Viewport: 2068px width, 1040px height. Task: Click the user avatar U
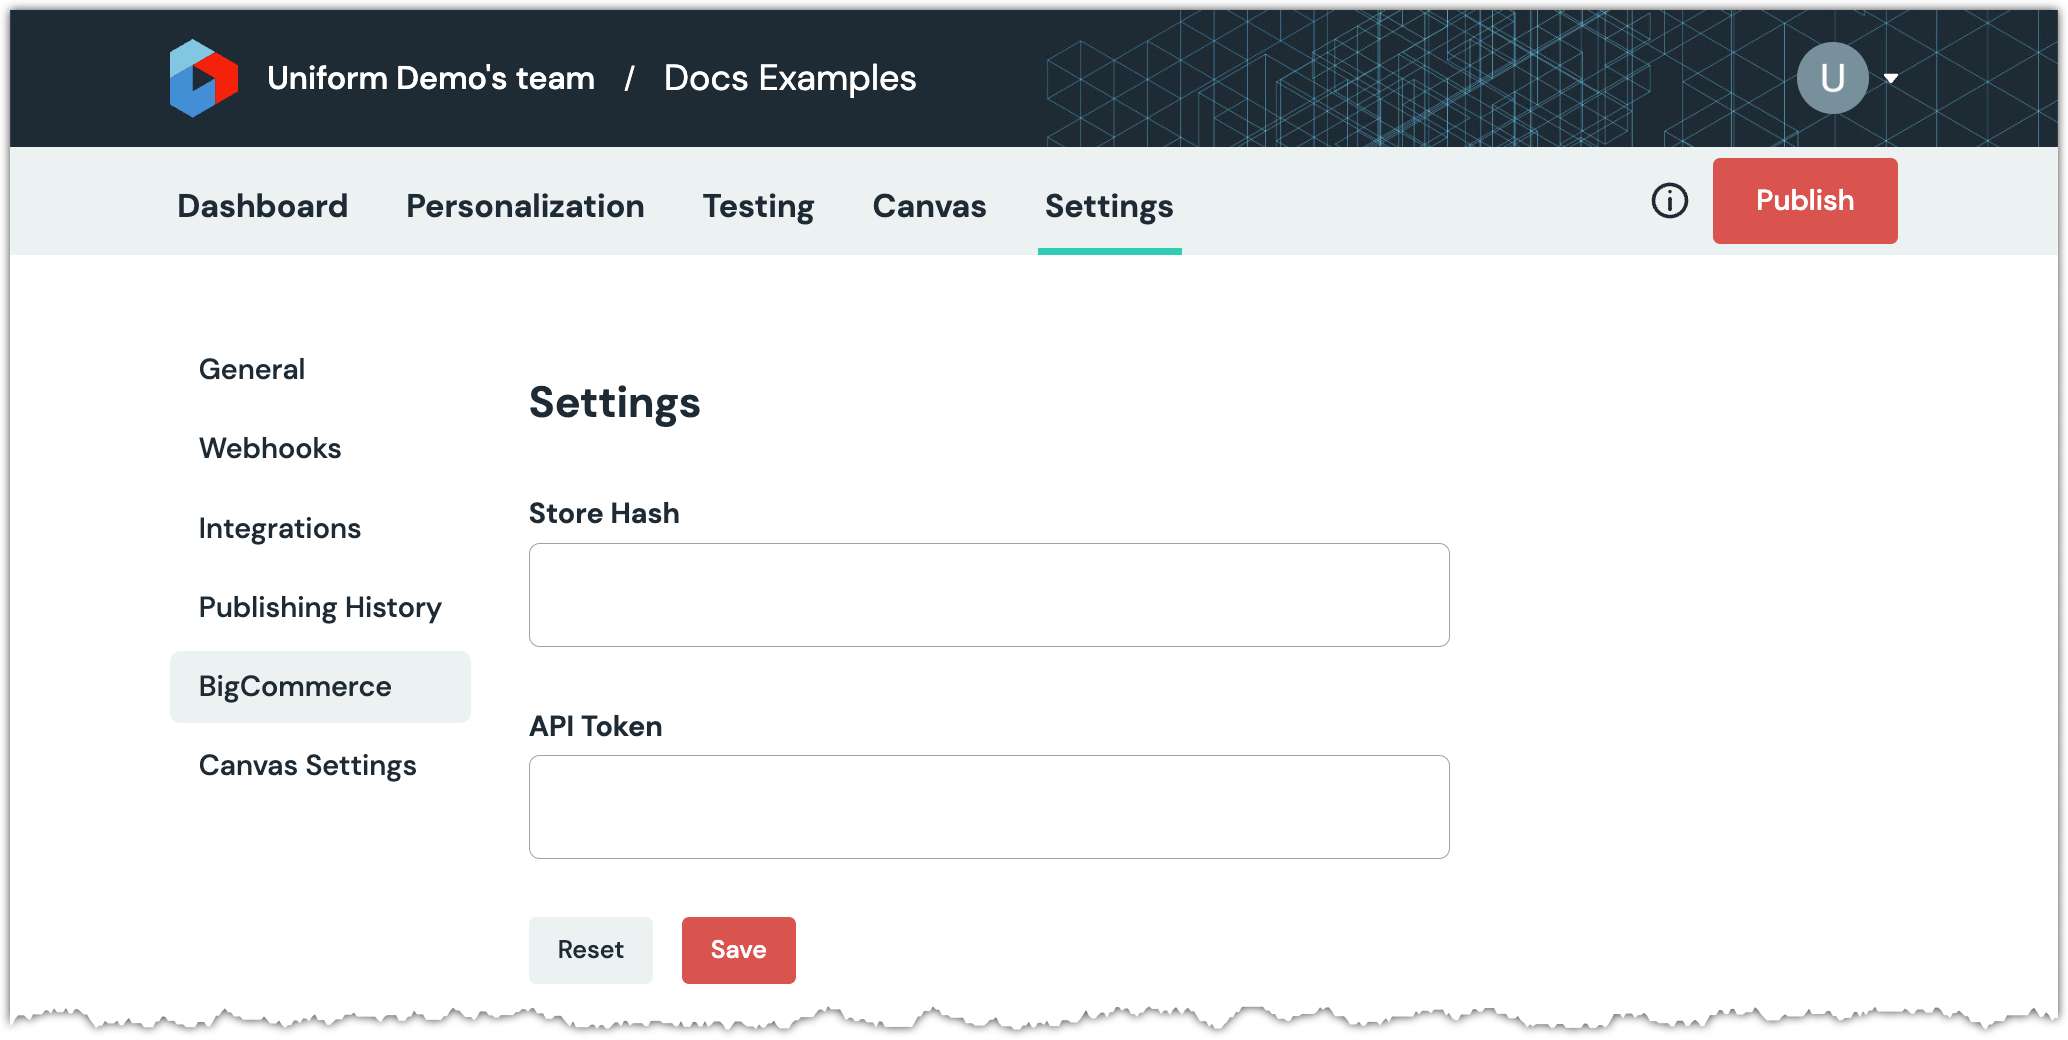point(1832,78)
